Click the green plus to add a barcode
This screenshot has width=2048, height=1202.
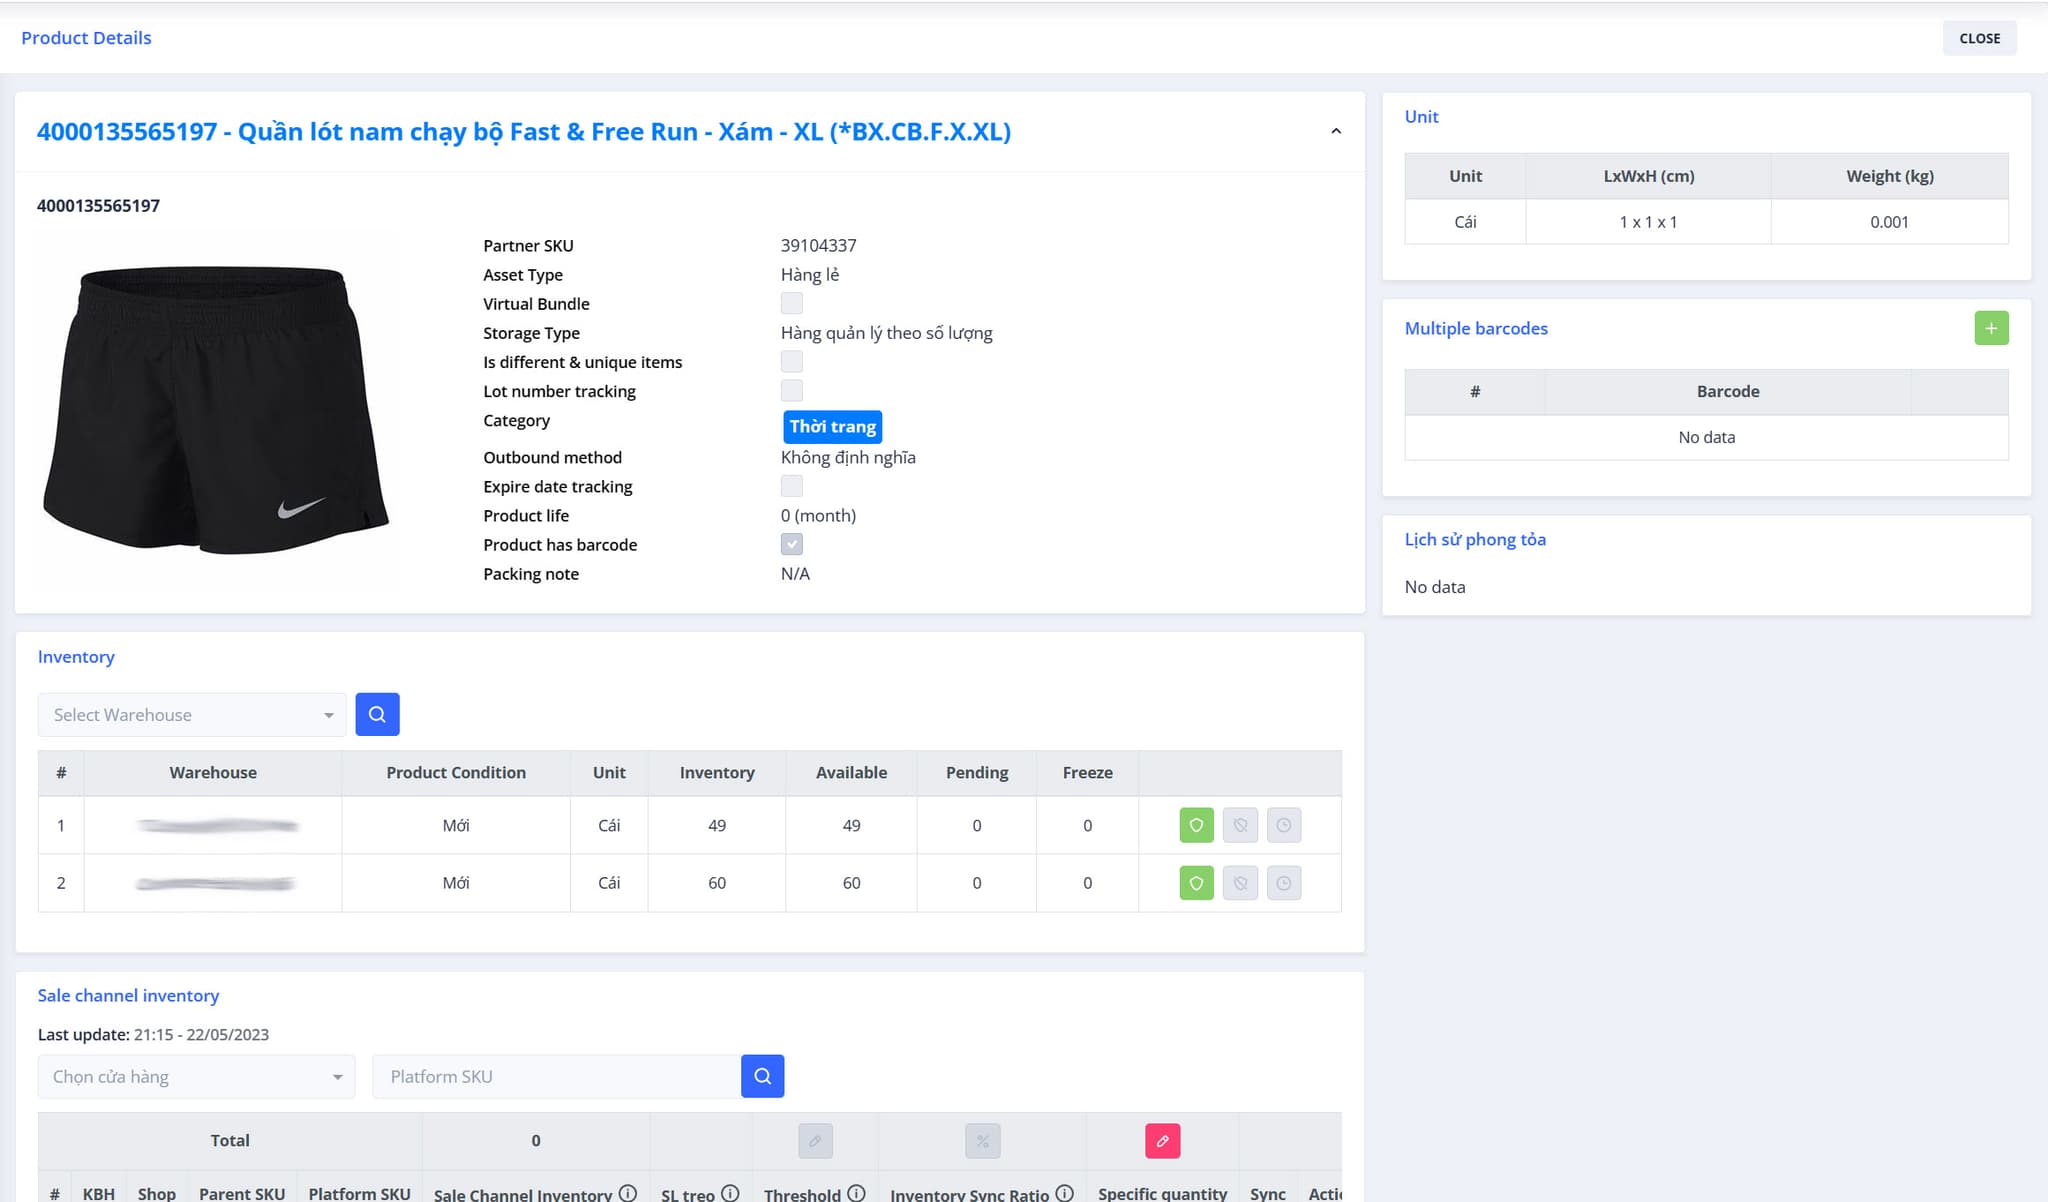point(1991,327)
